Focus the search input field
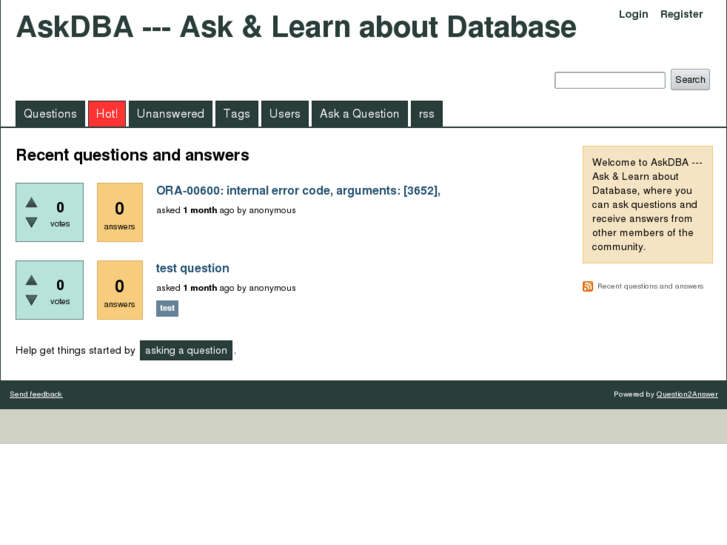Screen dimensions: 727x545 click(x=610, y=80)
